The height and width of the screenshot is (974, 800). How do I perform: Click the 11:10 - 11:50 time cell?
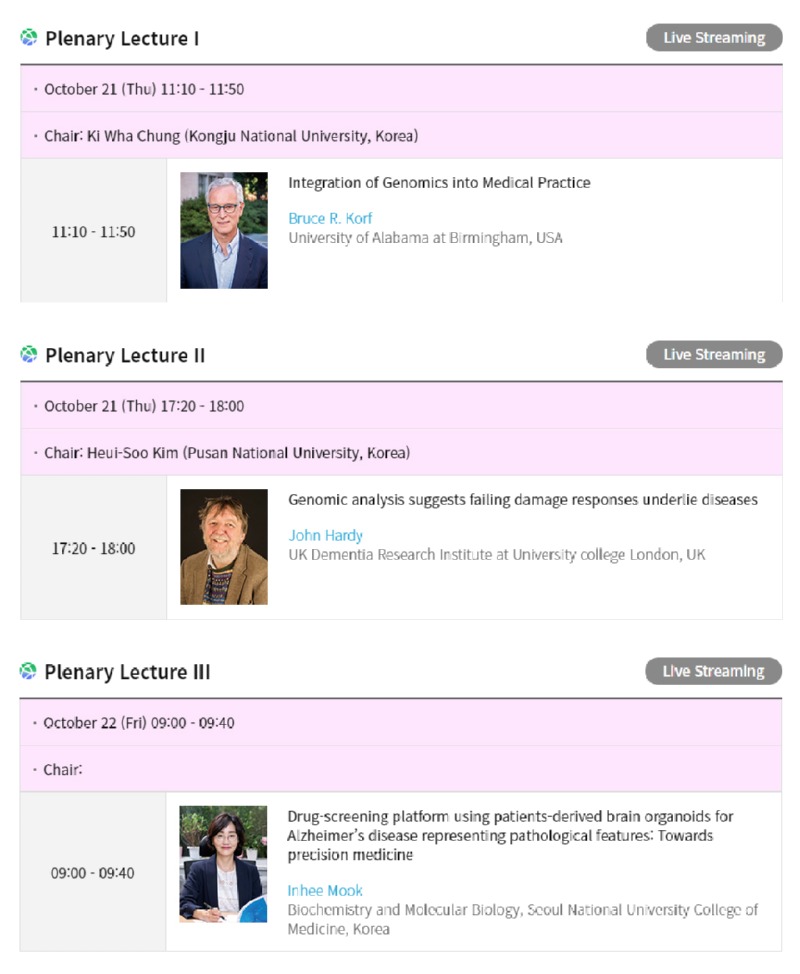coord(93,231)
